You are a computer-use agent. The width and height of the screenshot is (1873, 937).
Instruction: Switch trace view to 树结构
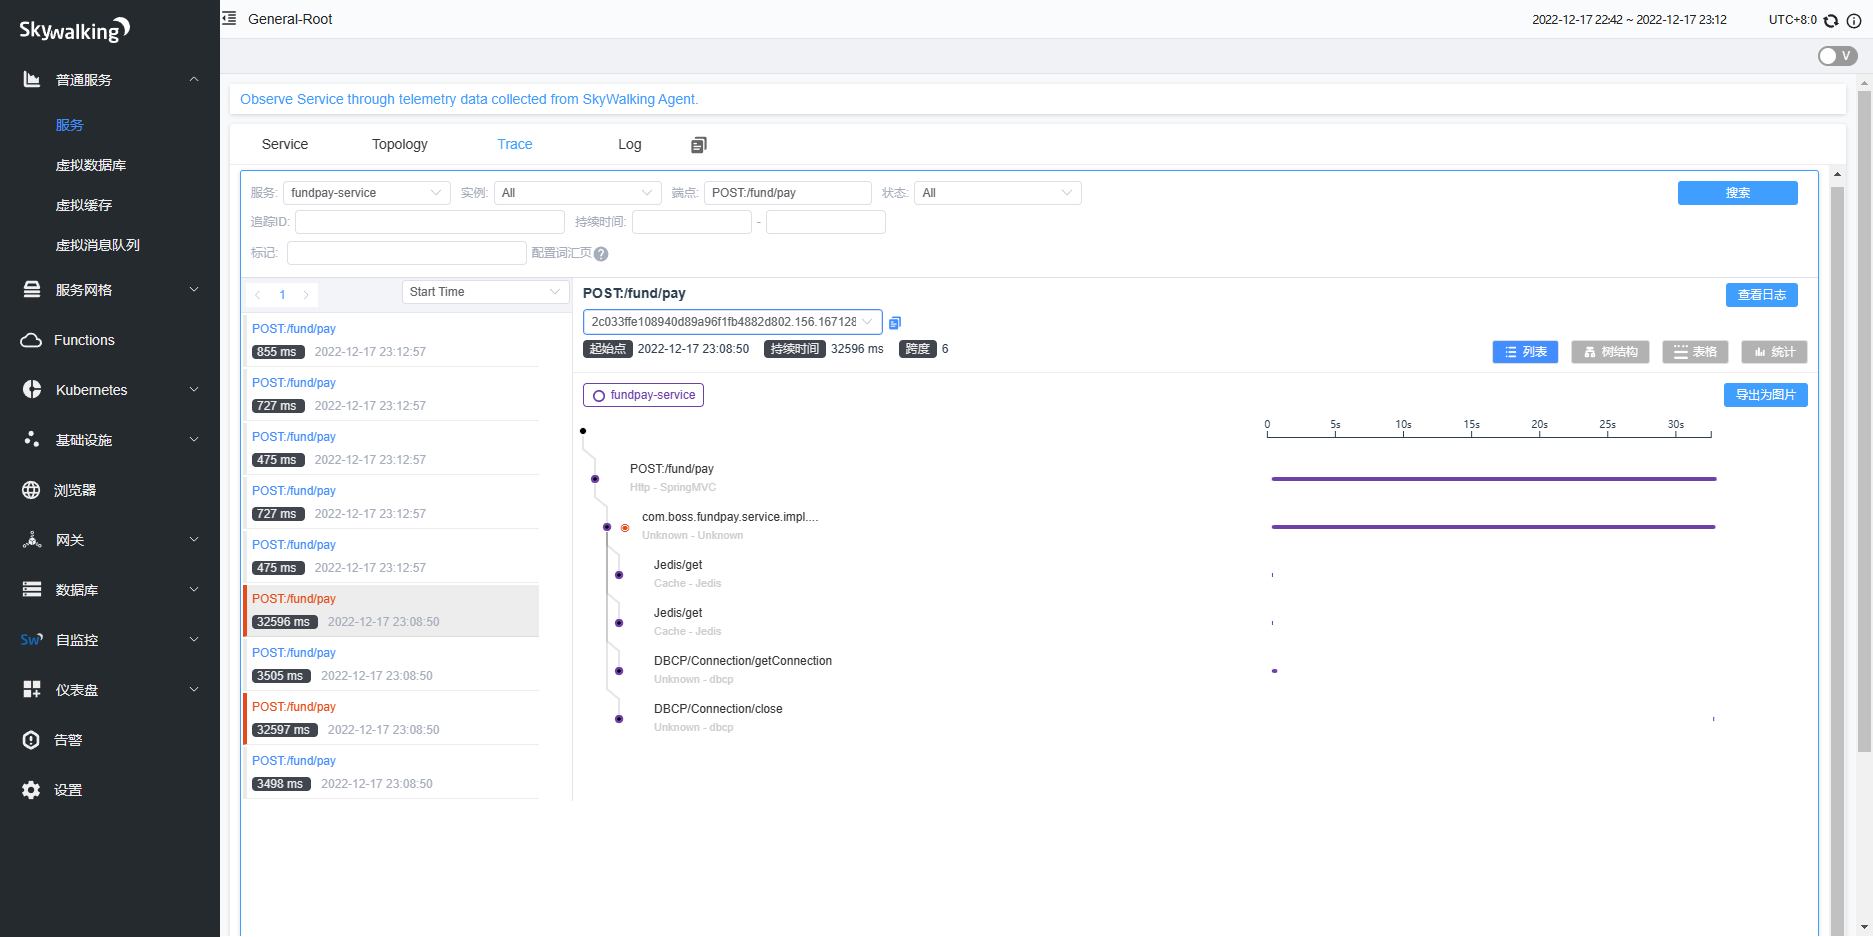(x=1610, y=352)
